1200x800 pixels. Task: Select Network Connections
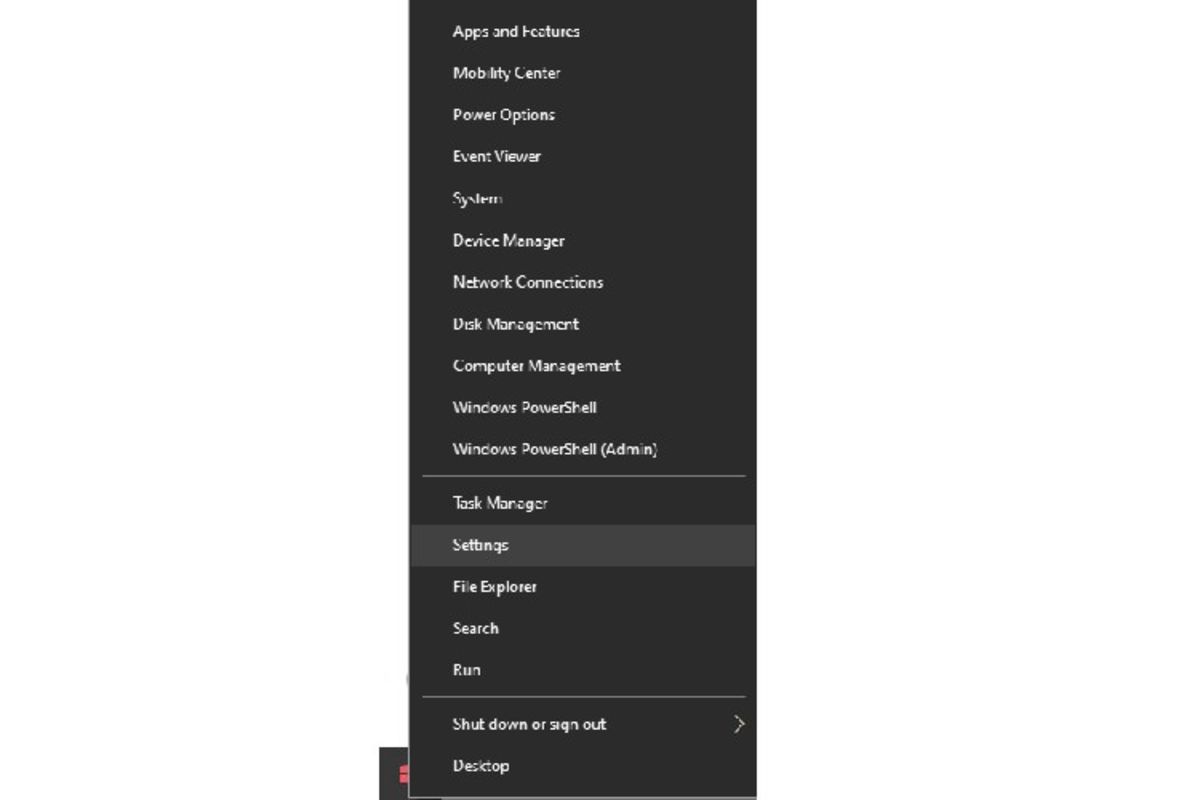[527, 282]
